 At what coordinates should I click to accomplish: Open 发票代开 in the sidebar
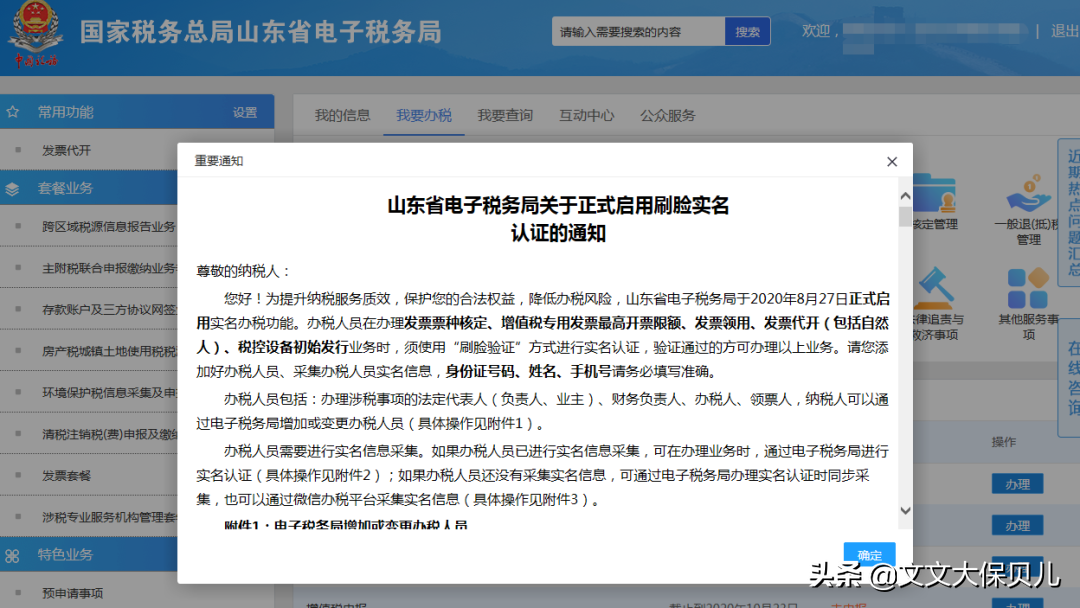[x=66, y=150]
